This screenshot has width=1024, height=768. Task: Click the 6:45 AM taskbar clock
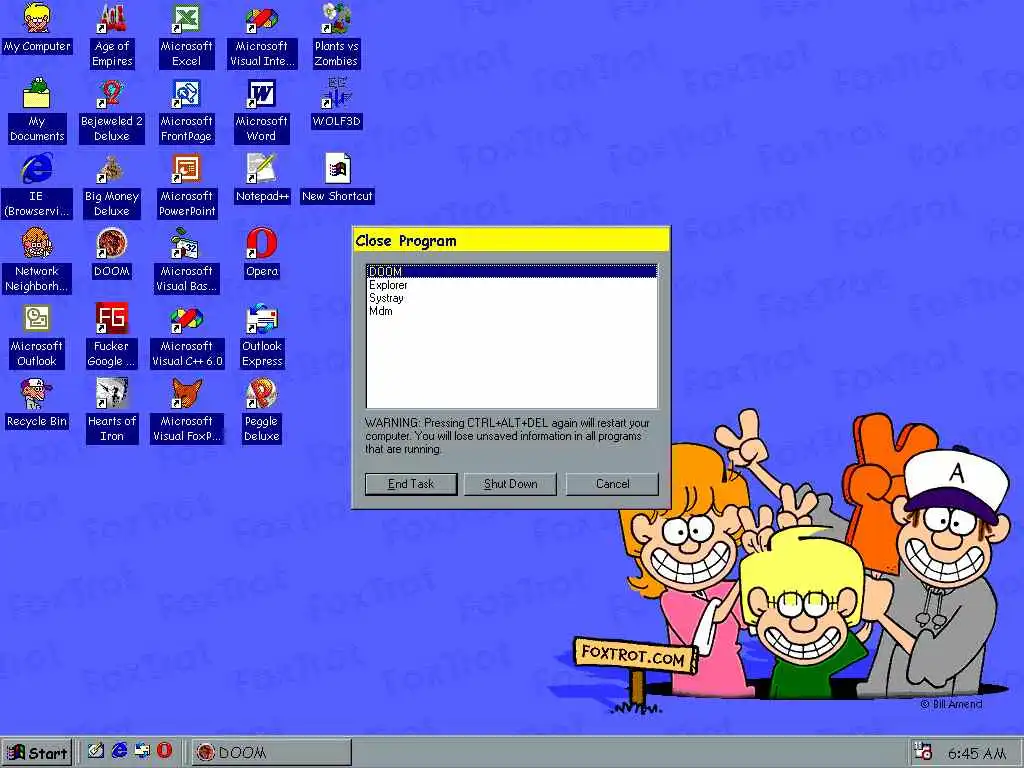(977, 753)
